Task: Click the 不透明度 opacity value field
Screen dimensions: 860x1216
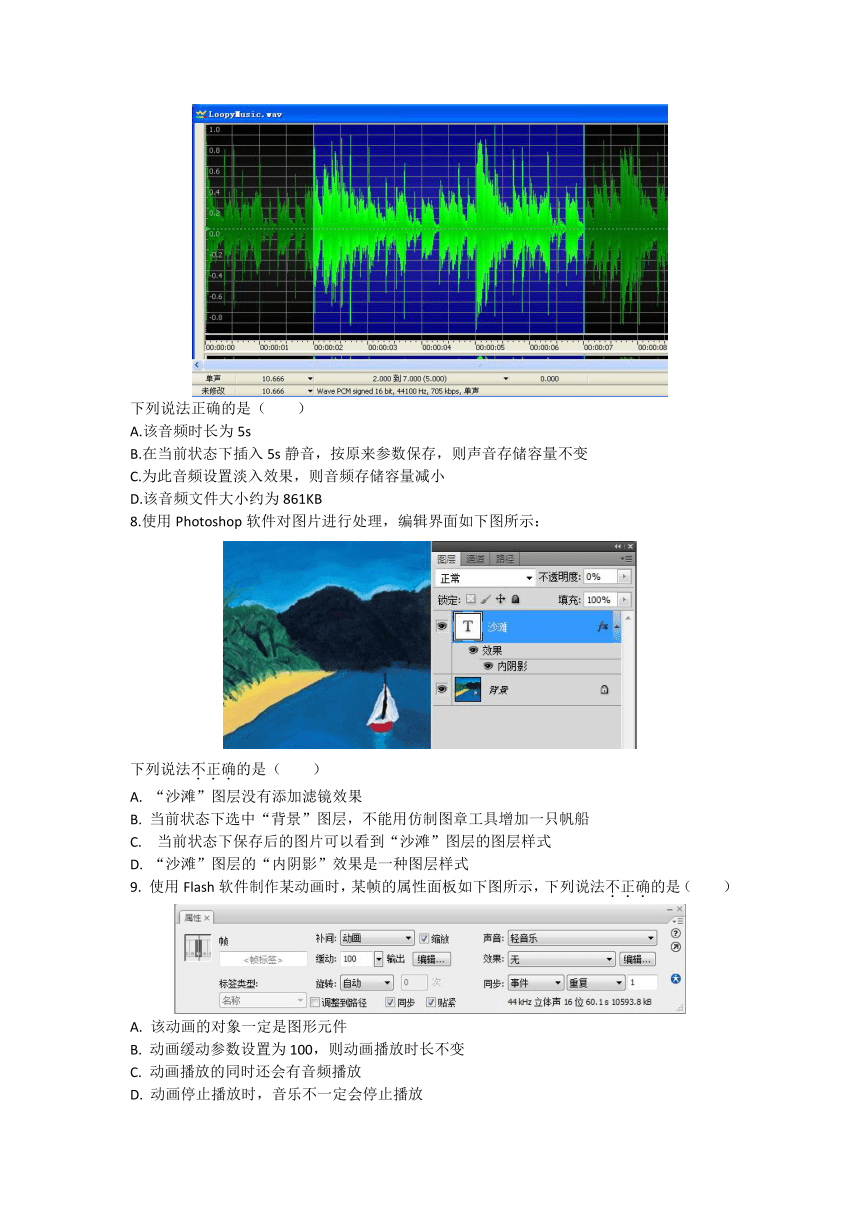Action: click(600, 577)
